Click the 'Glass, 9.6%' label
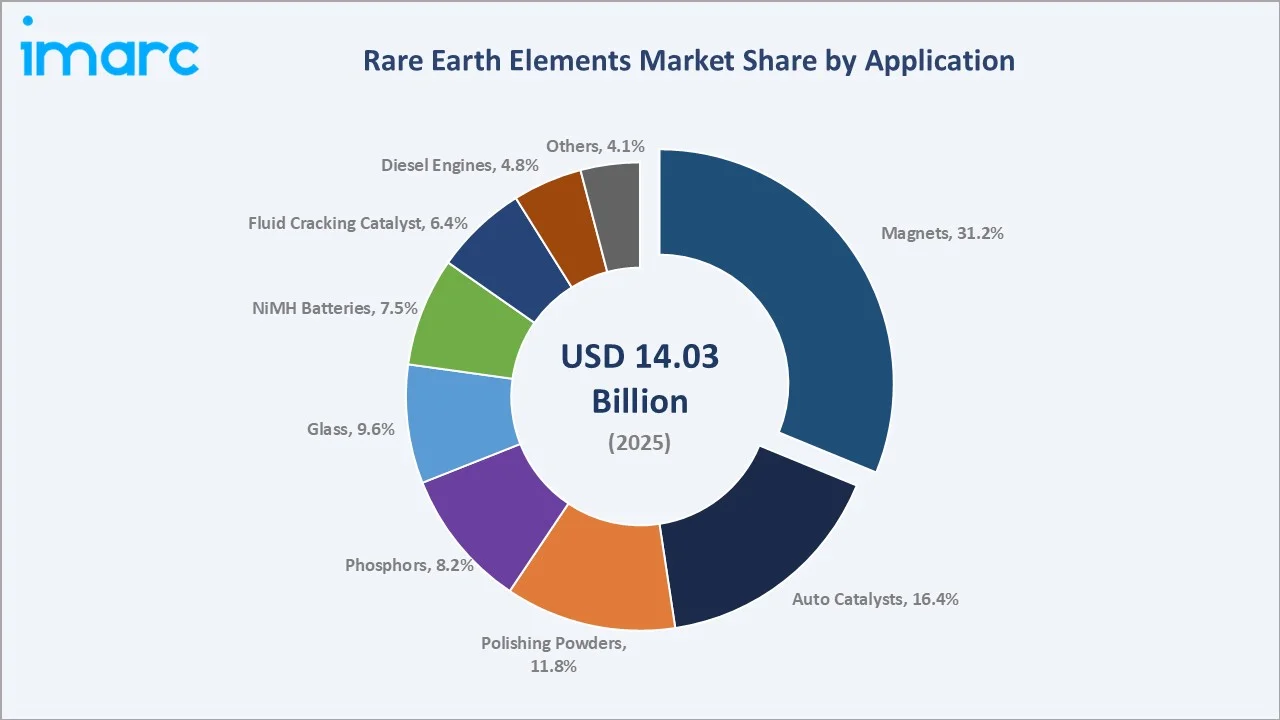This screenshot has height=720, width=1280. [351, 429]
